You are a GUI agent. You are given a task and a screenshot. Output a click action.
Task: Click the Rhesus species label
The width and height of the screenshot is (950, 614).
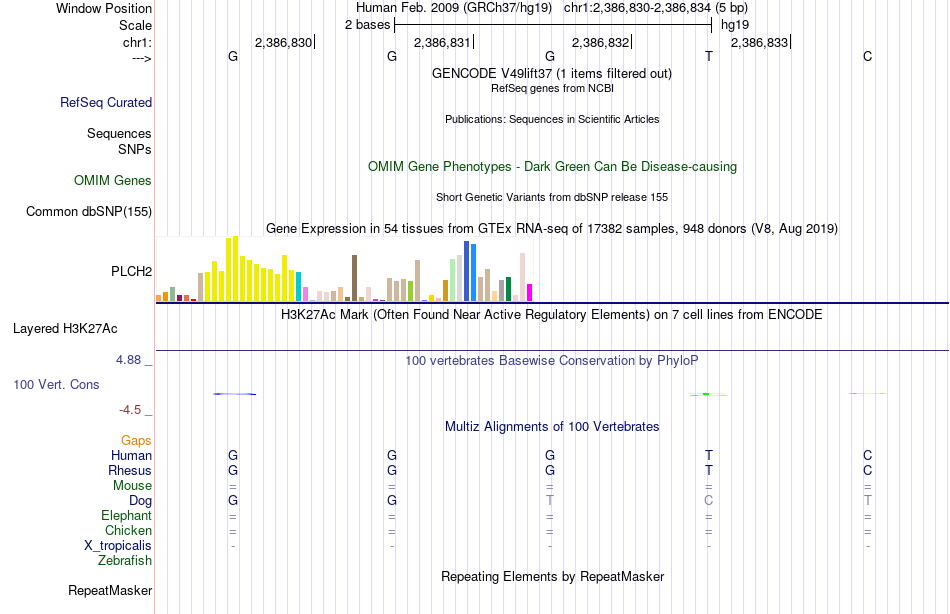[130, 471]
